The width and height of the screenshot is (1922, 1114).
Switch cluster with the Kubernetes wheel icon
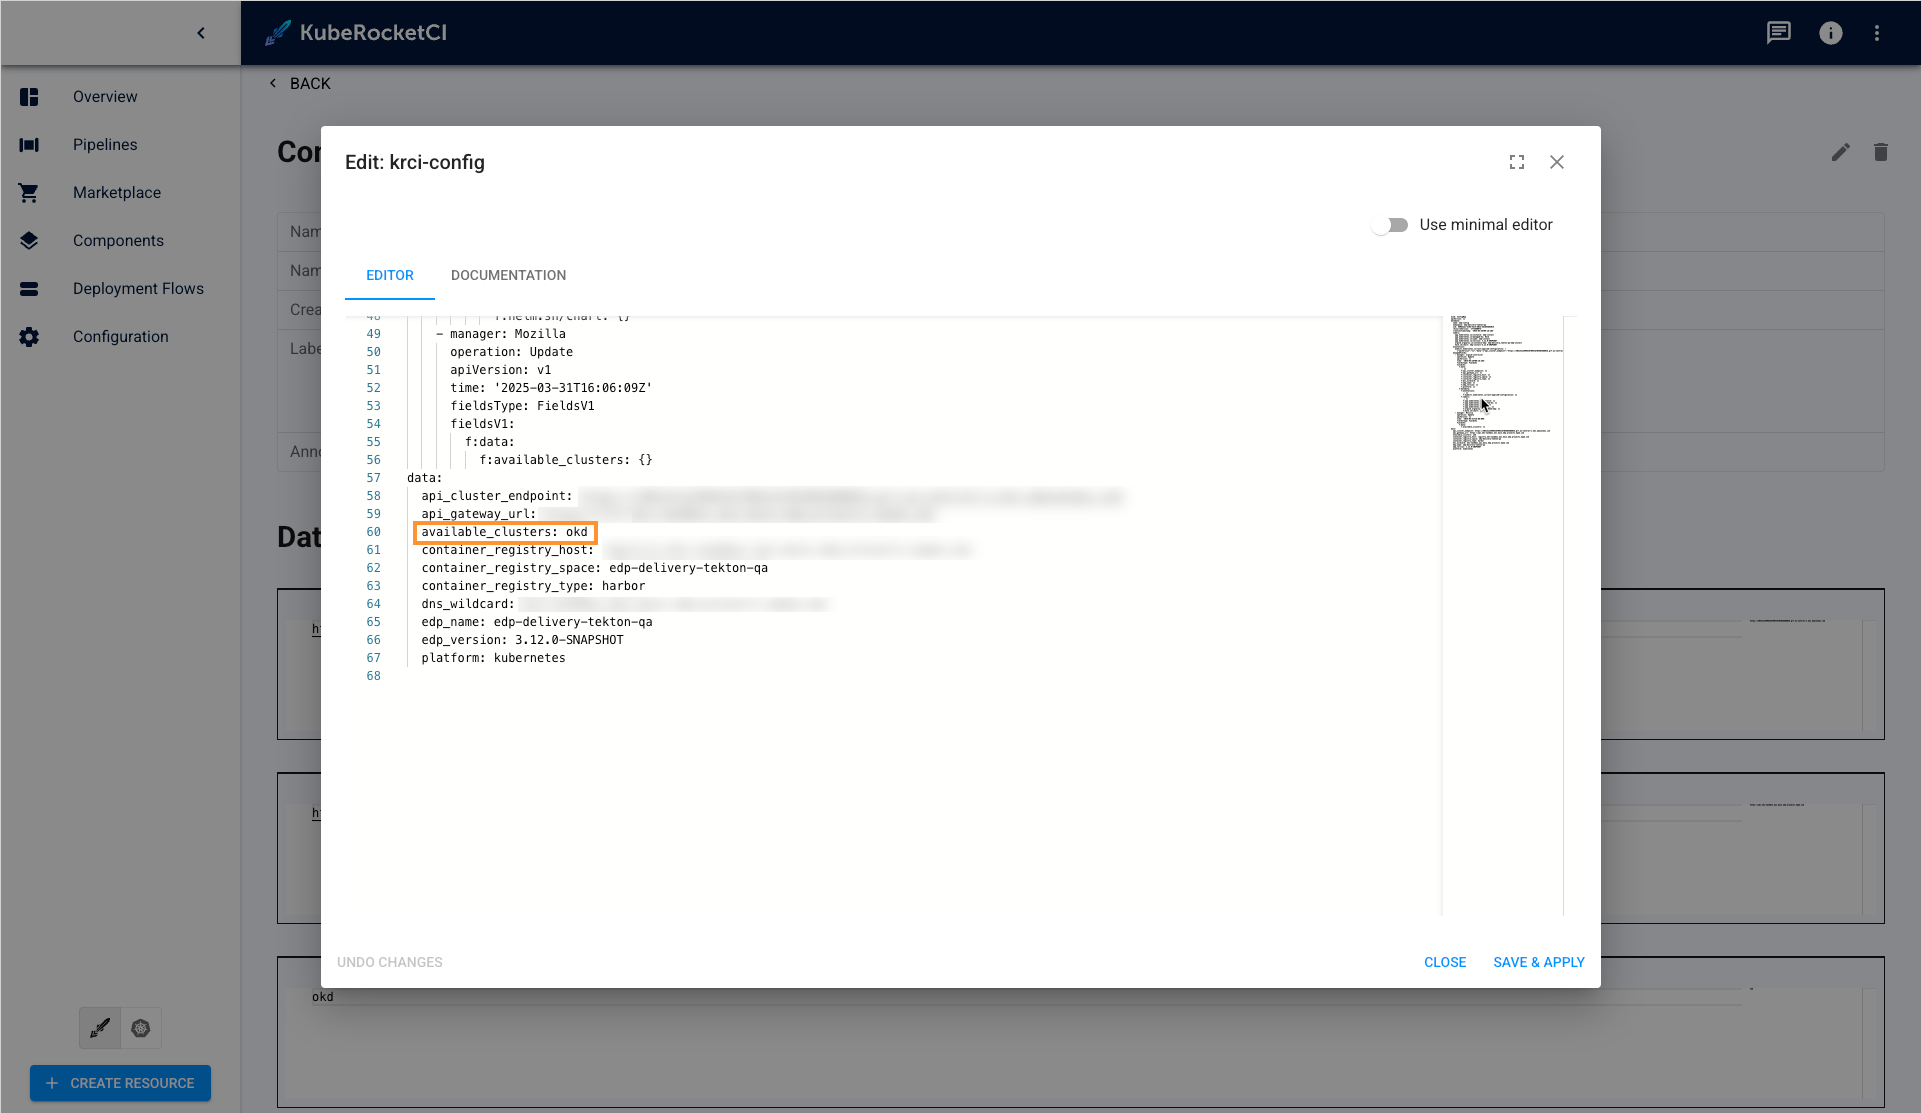point(141,1028)
